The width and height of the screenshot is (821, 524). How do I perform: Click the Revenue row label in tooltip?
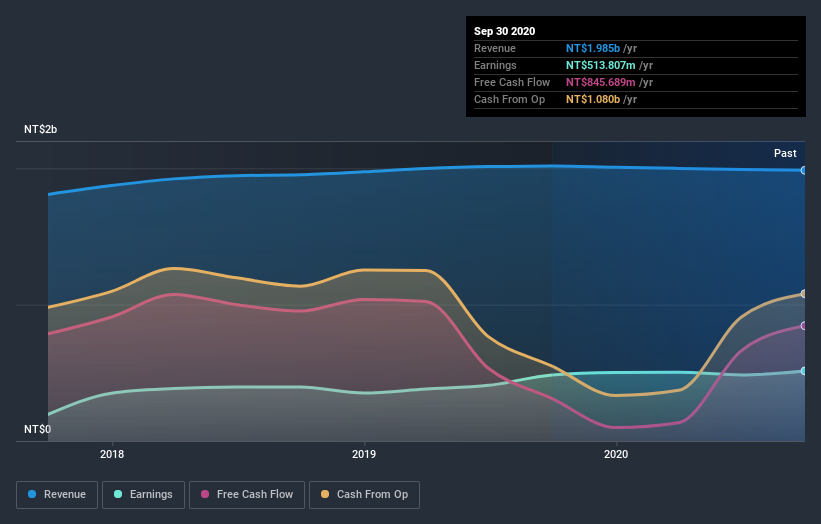pyautogui.click(x=495, y=48)
